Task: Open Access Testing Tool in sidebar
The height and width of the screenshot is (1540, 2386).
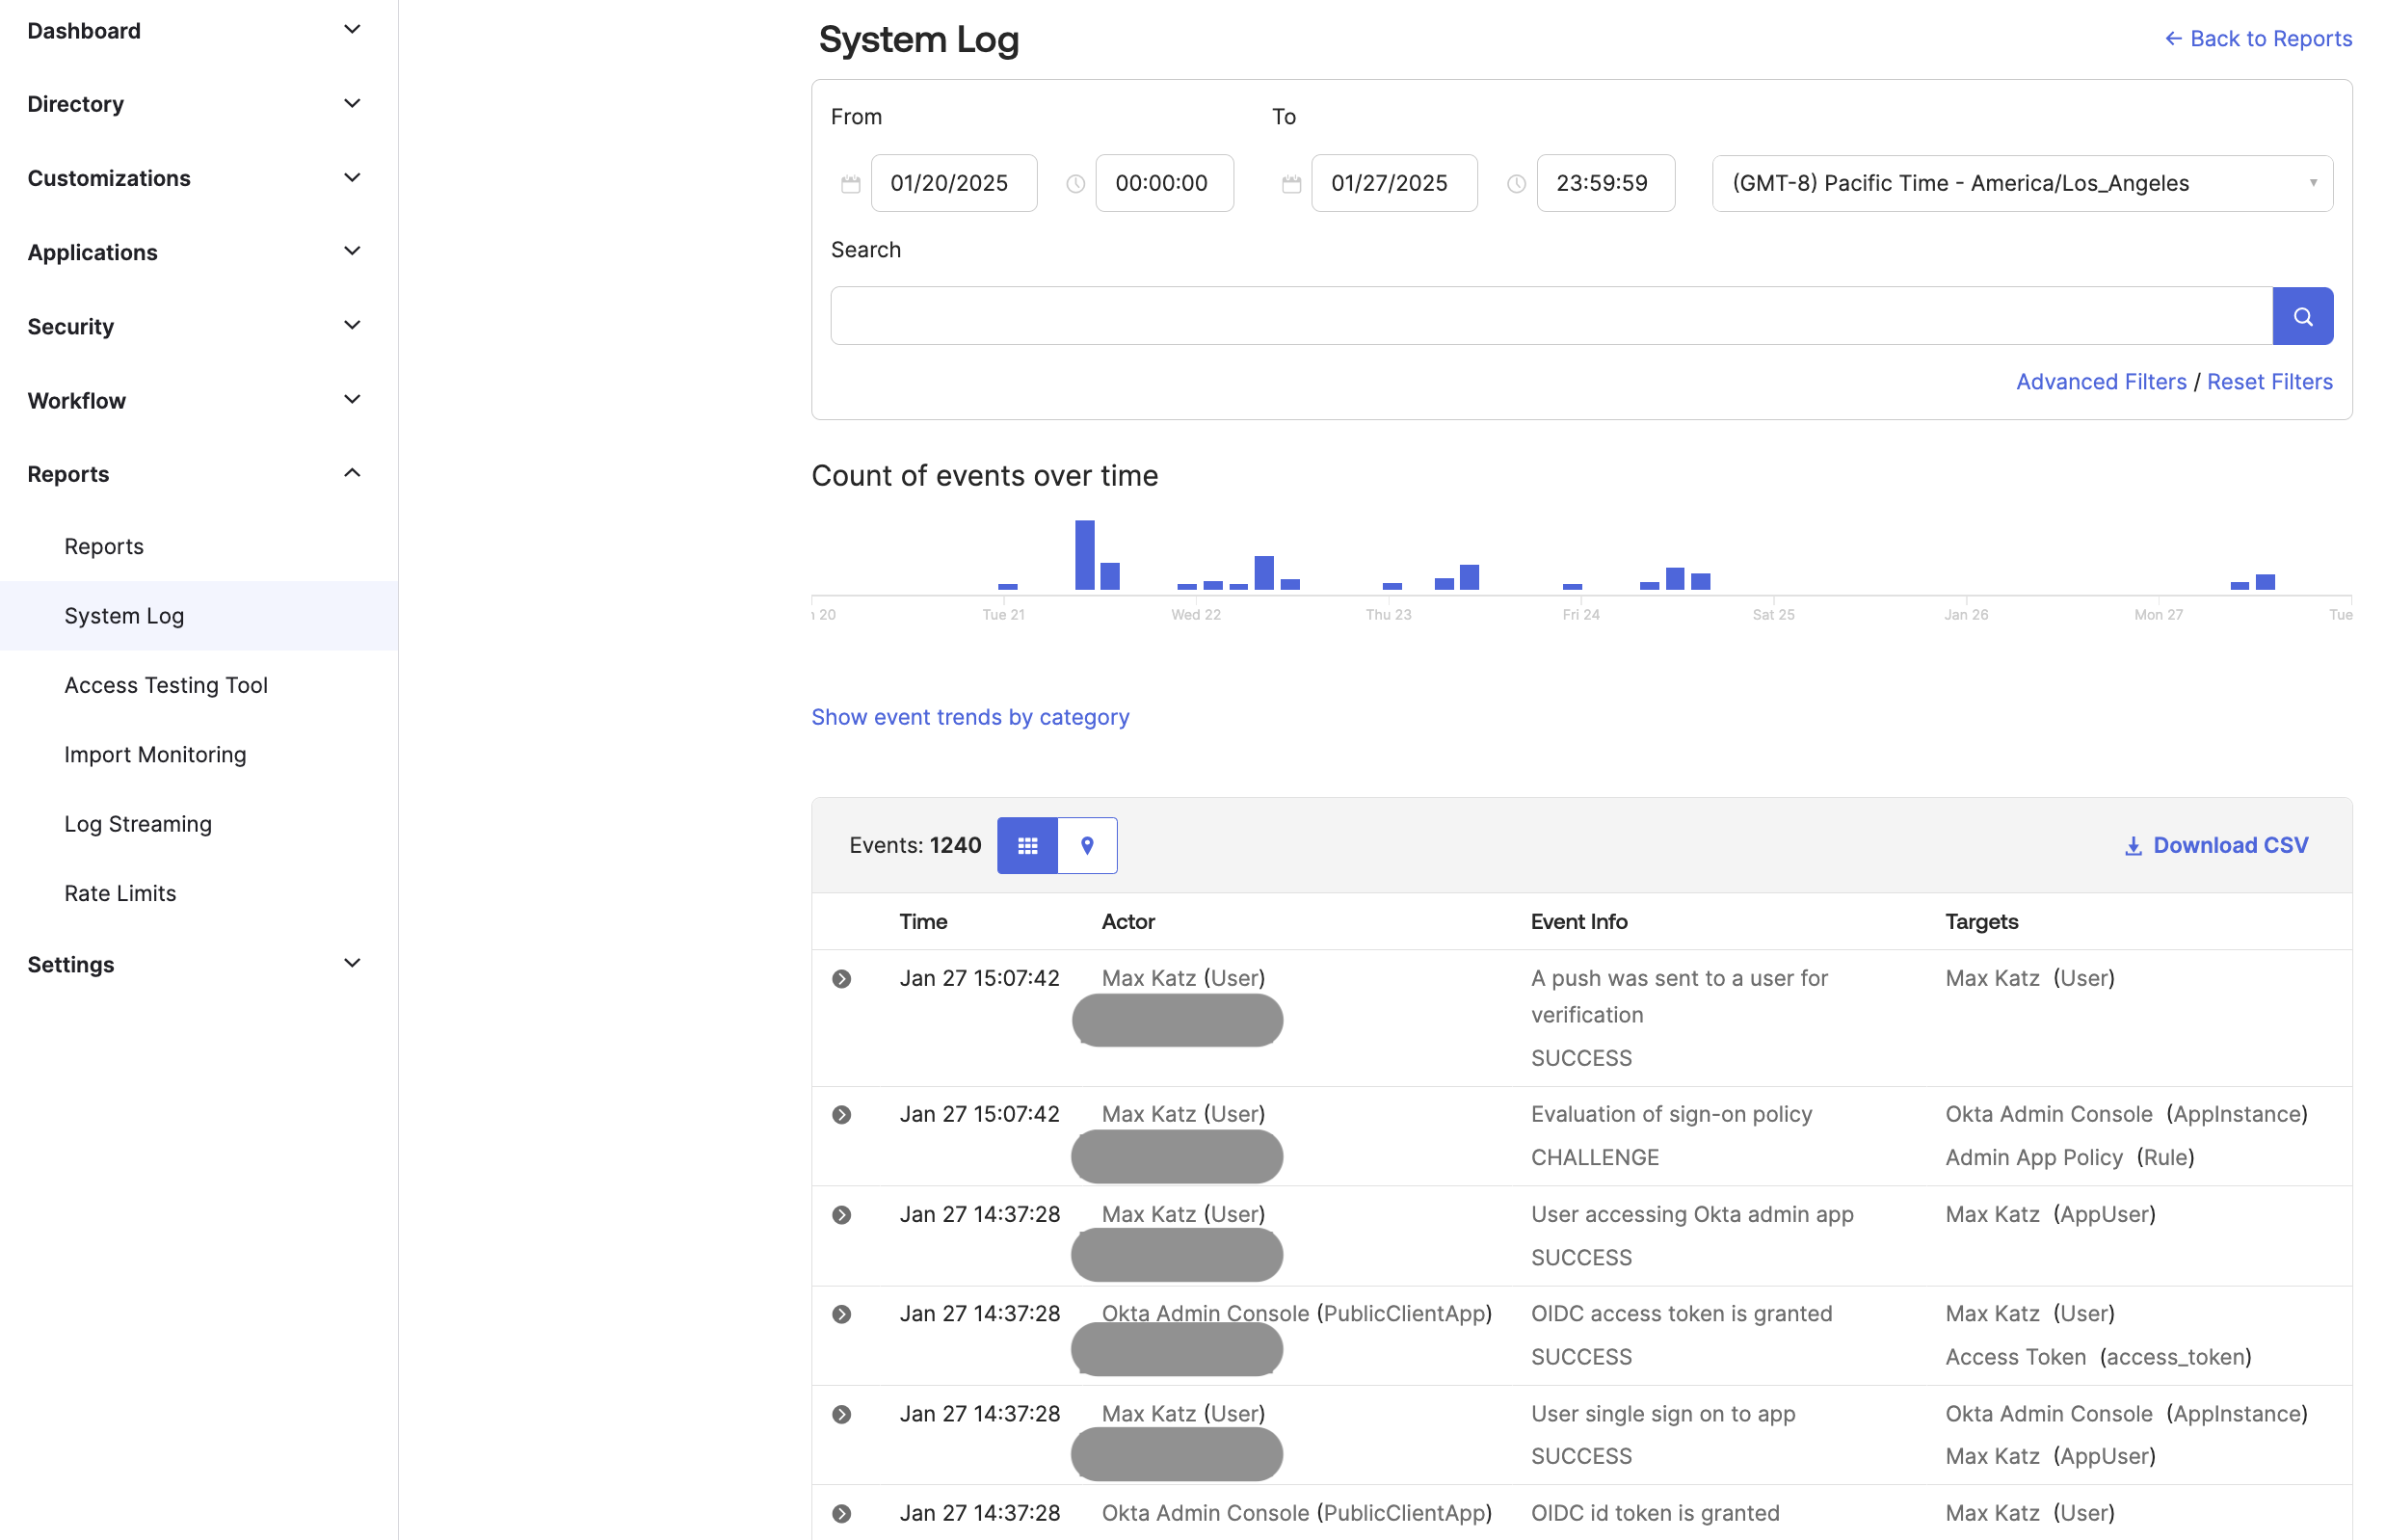Action: 166,685
